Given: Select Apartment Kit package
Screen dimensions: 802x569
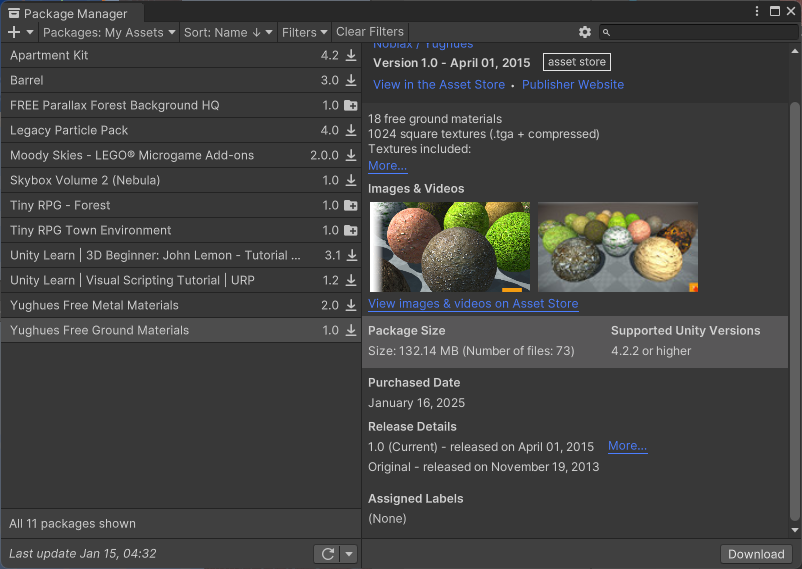Looking at the screenshot, I should [181, 55].
